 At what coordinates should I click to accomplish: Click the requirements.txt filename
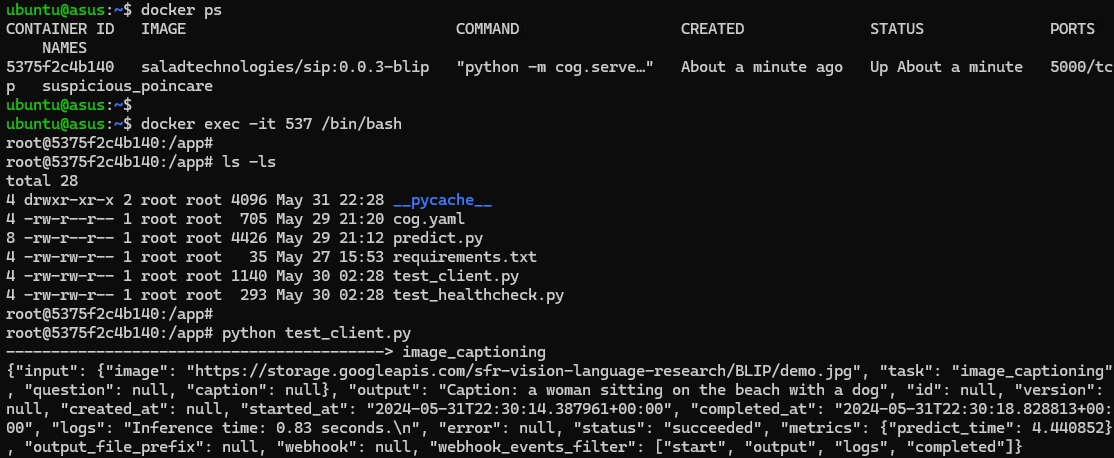[x=465, y=257]
